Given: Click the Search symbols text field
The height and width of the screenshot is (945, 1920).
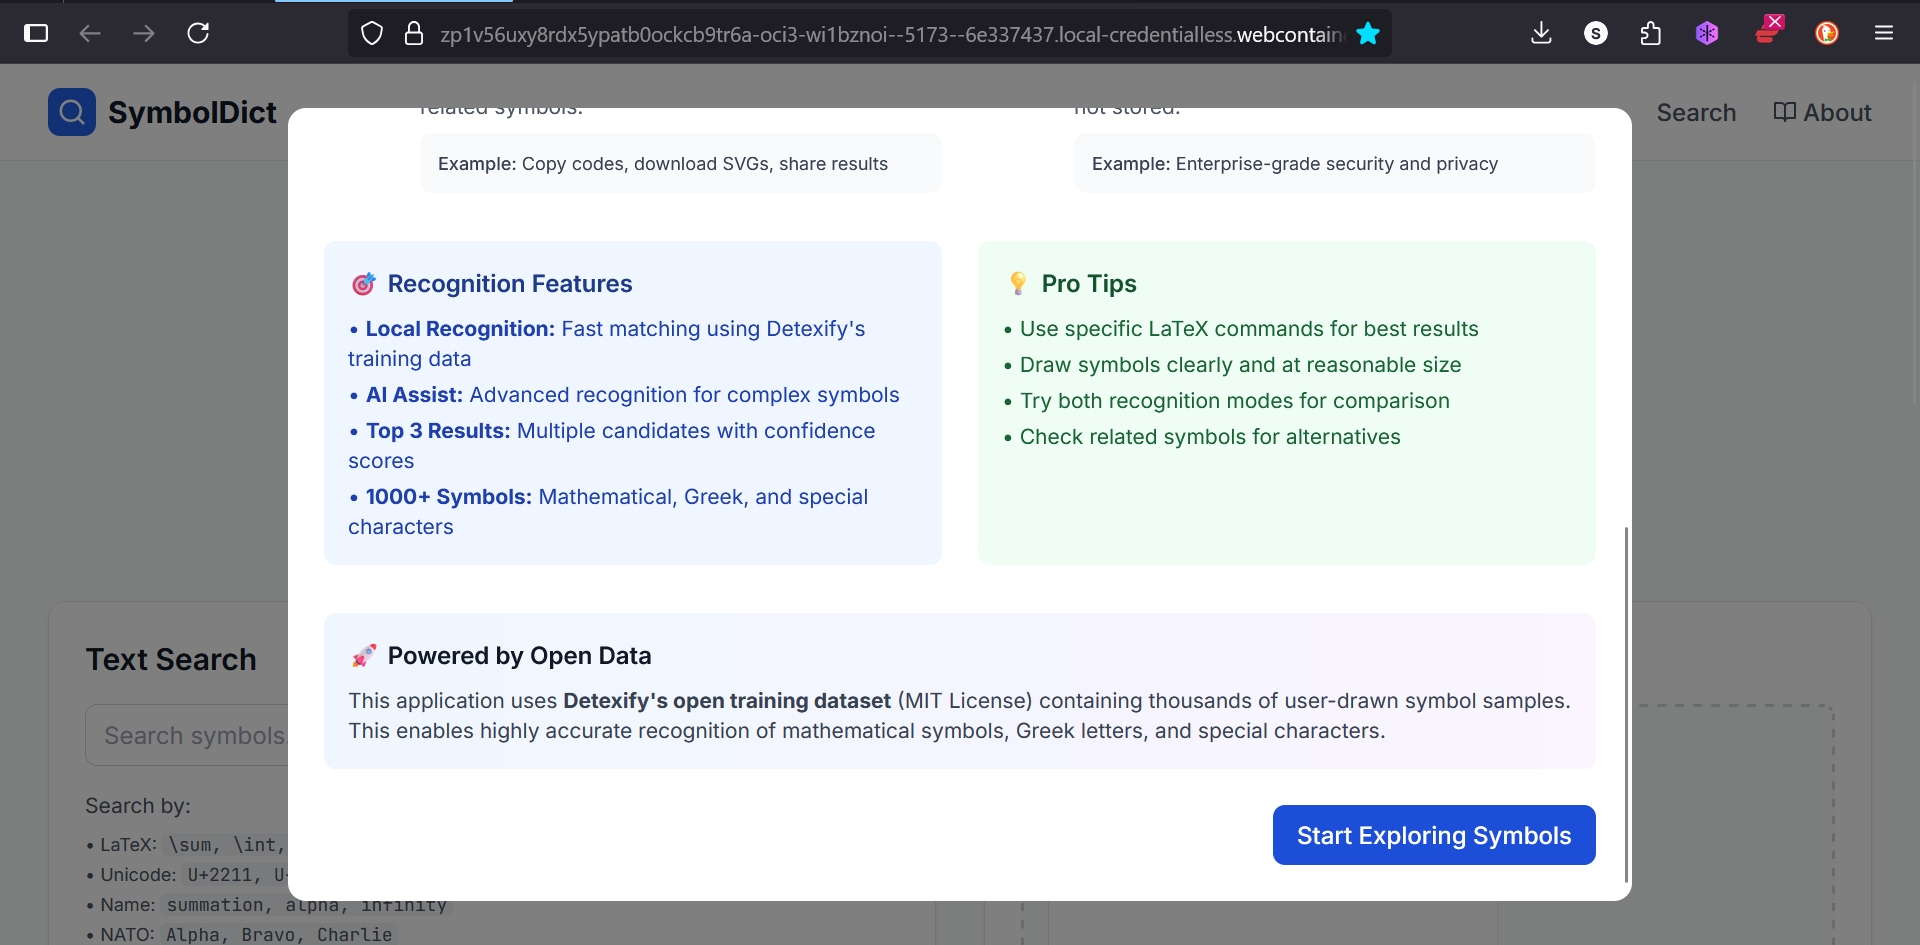Looking at the screenshot, I should (x=187, y=736).
